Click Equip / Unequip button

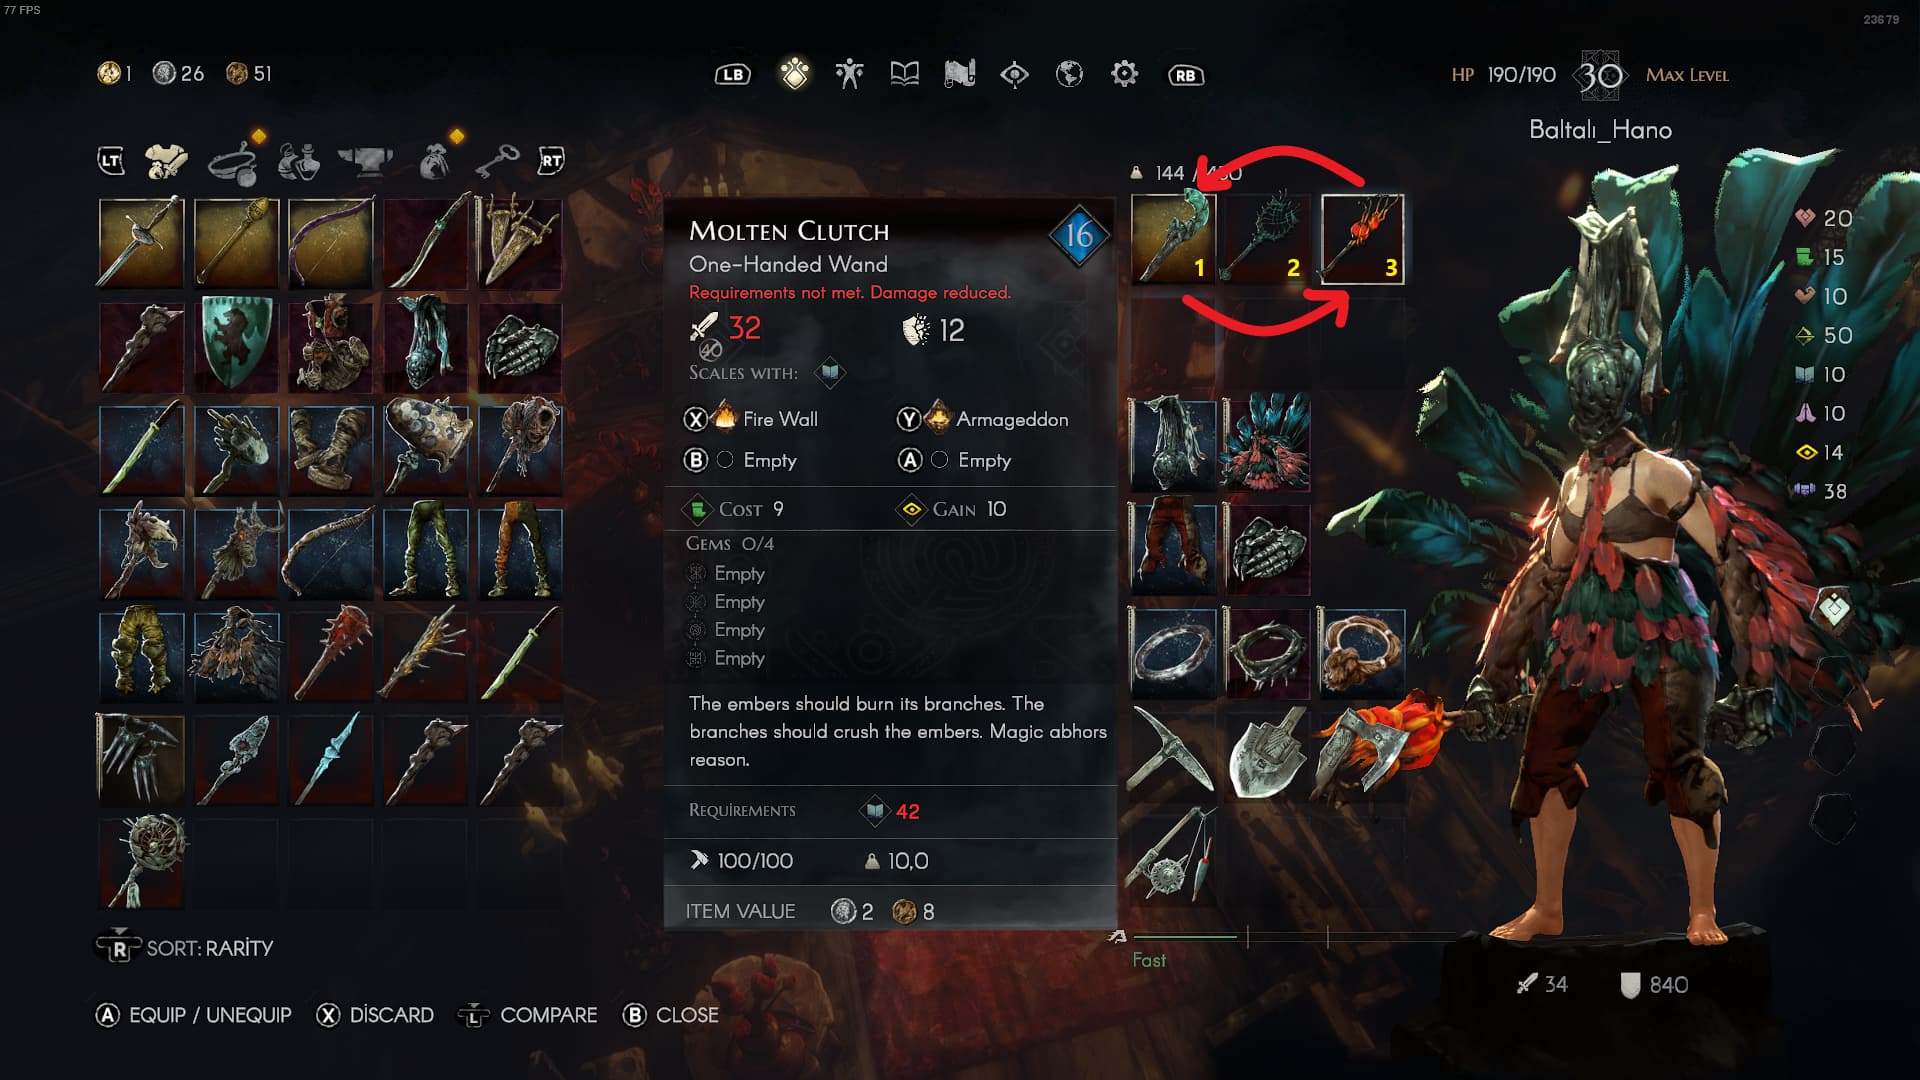pyautogui.click(x=193, y=1015)
